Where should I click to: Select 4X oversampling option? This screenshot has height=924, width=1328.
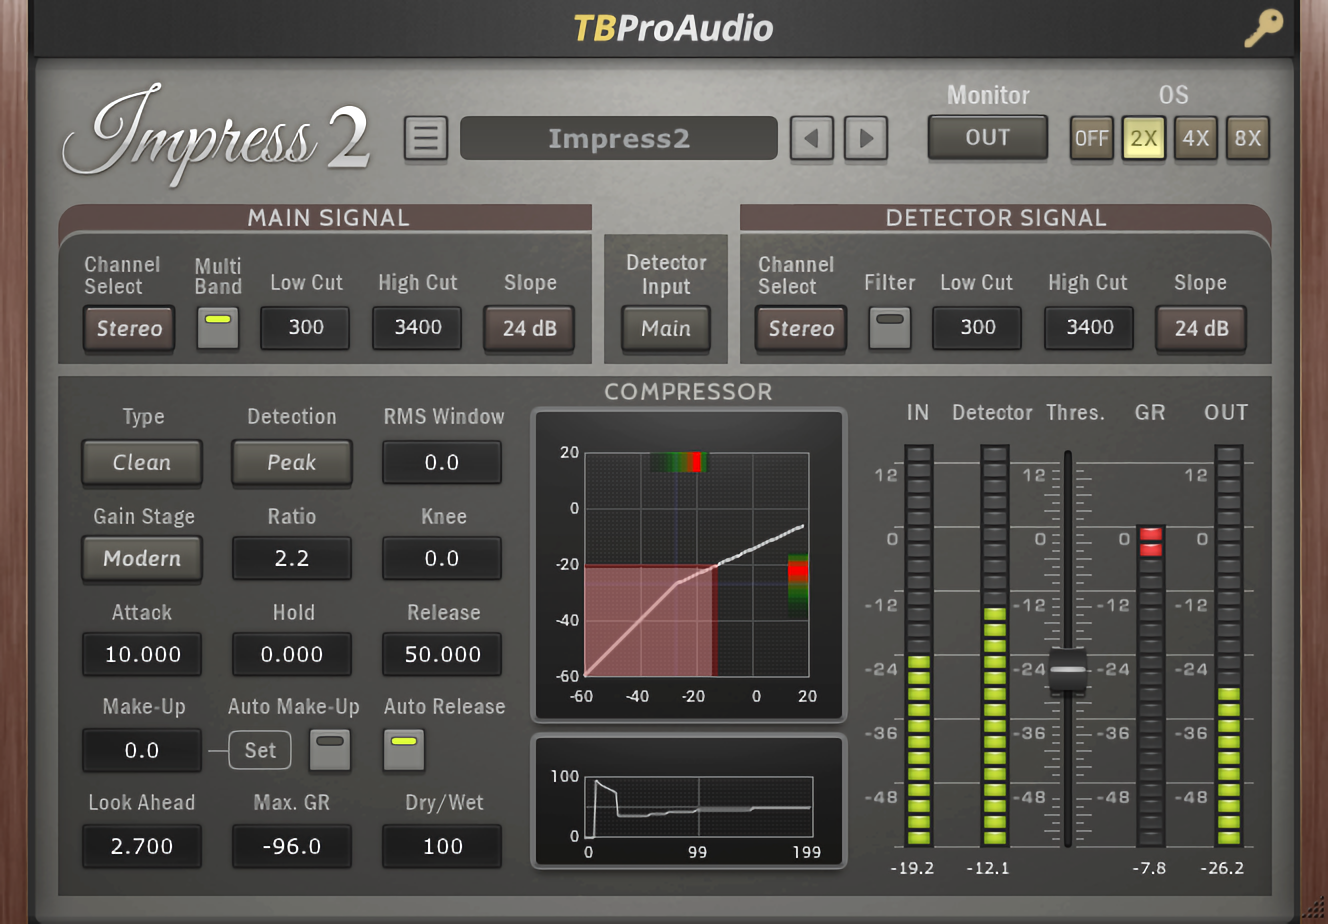[1196, 138]
